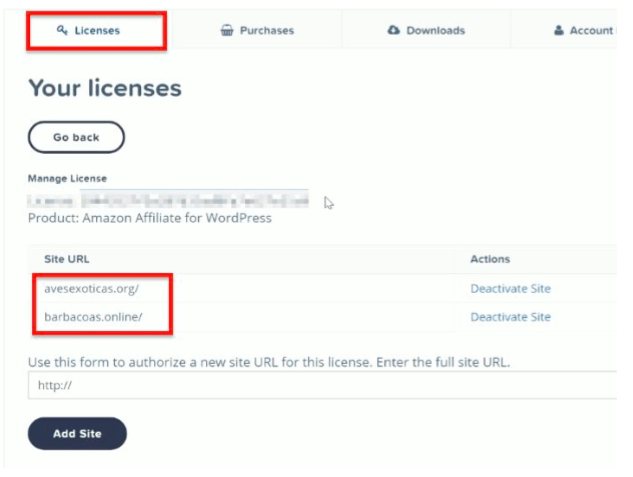Screen dimensions: 633x477
Task: Switch to the Licenses tab label
Action: pyautogui.click(x=97, y=31)
